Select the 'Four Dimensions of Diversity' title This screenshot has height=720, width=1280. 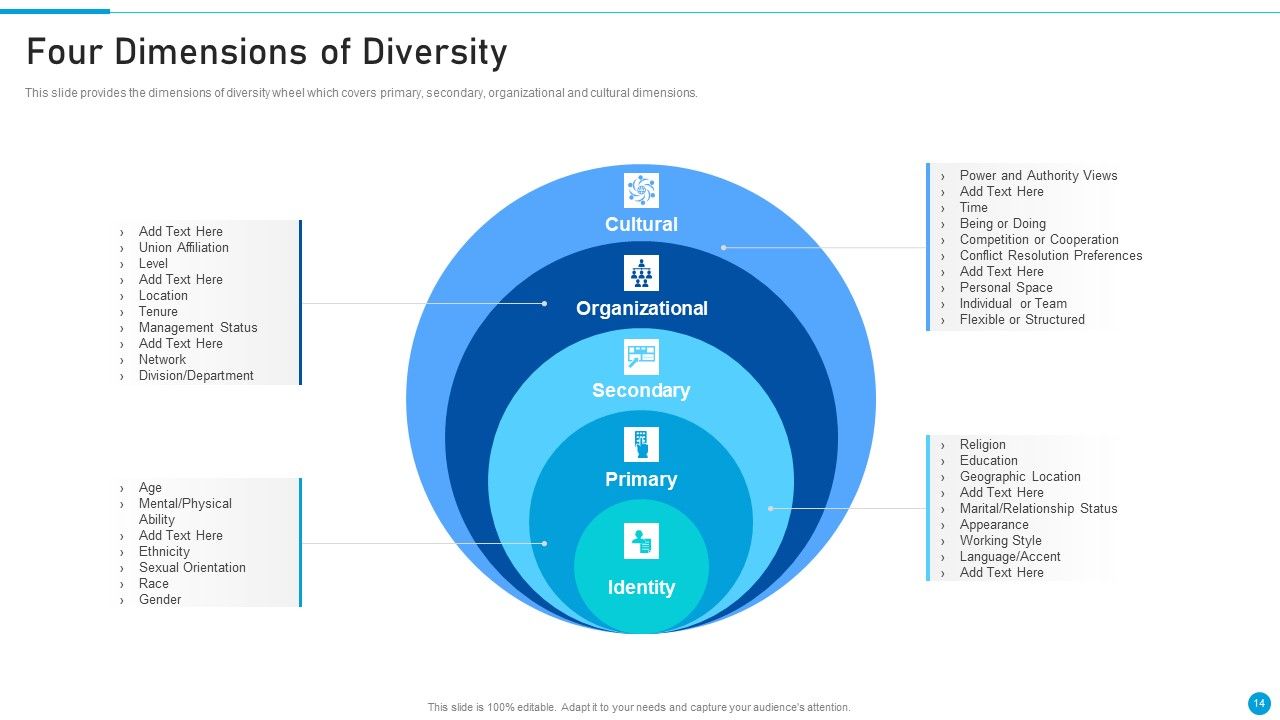coord(266,51)
